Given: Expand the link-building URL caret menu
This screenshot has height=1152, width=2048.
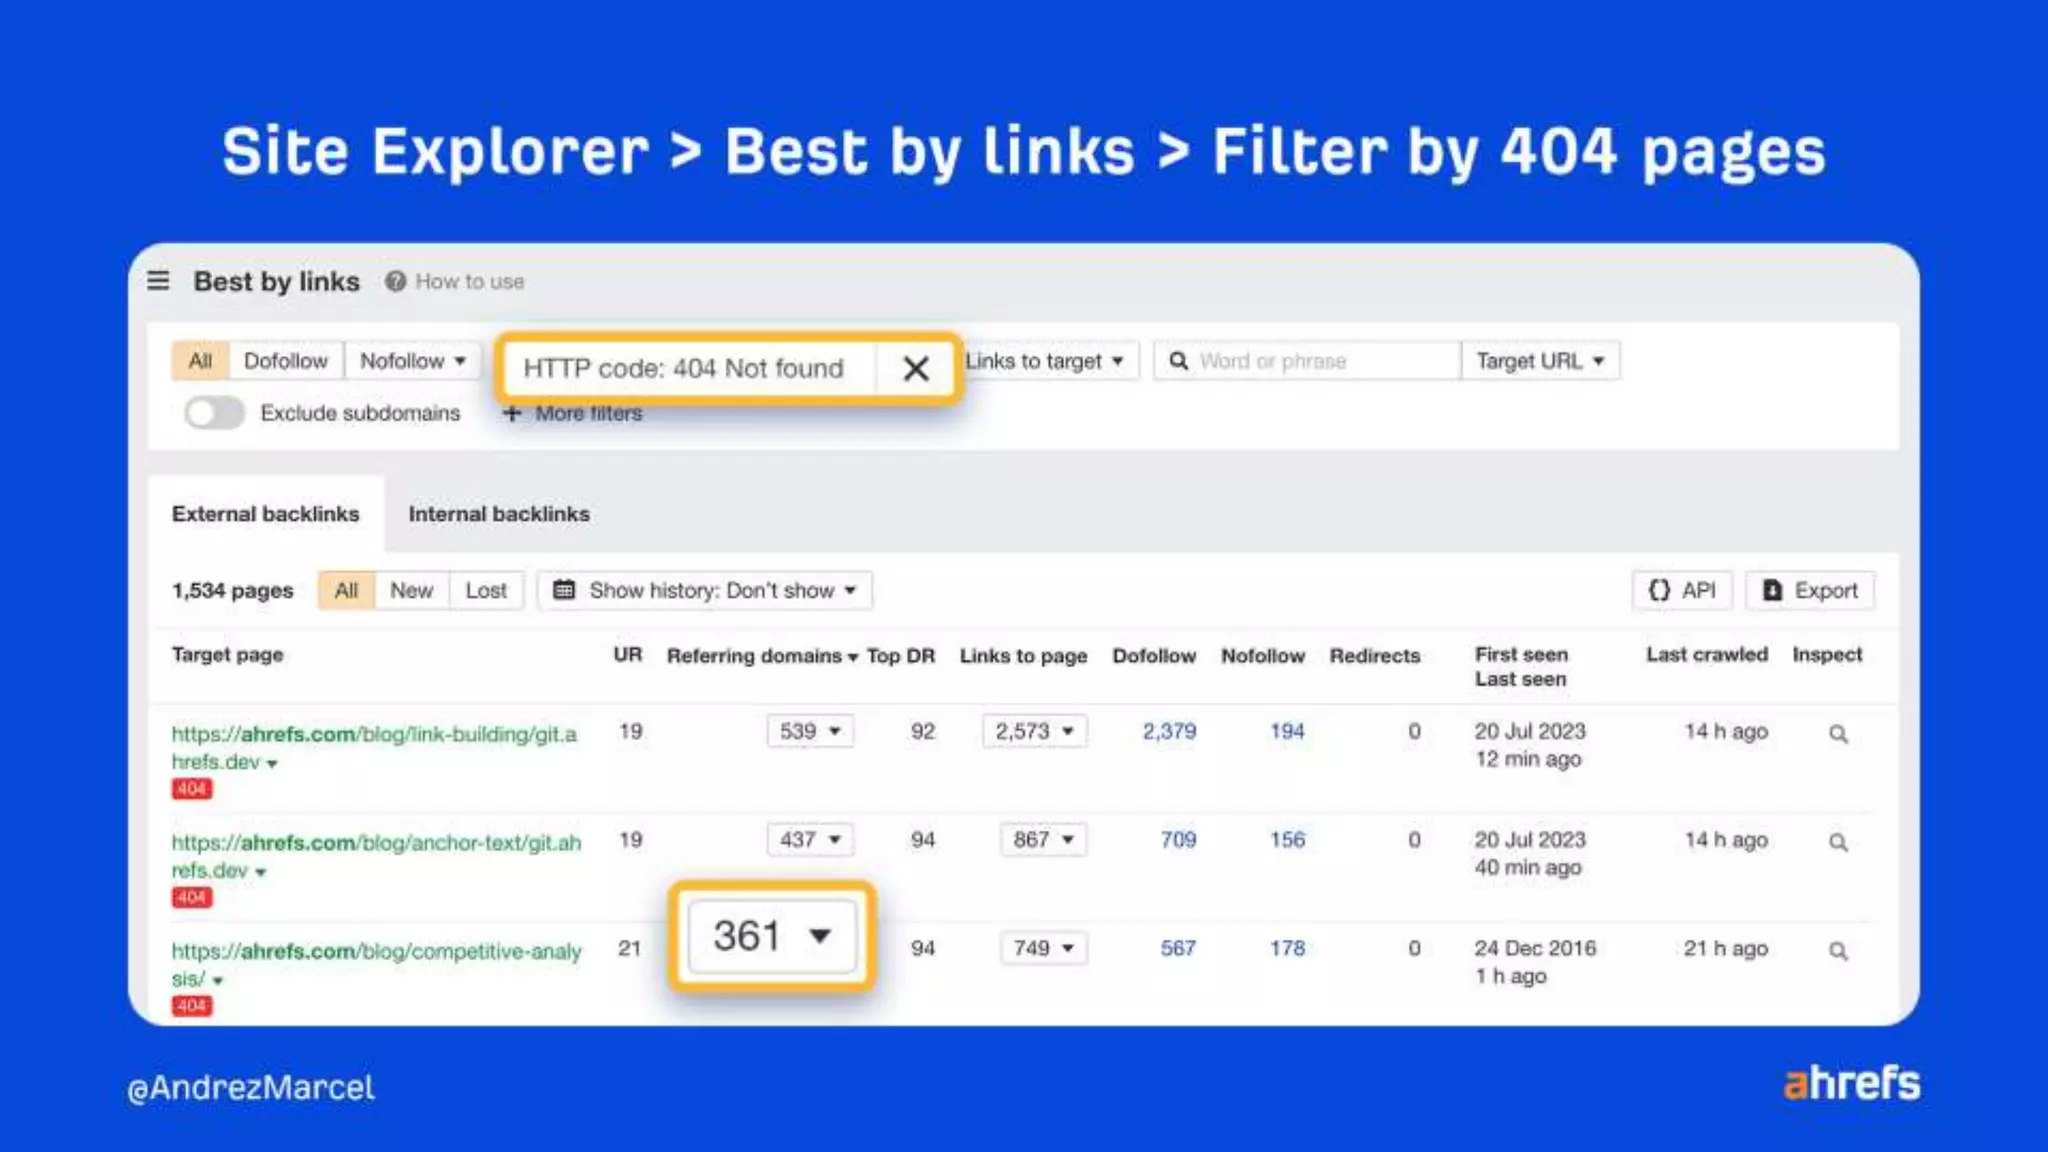Looking at the screenshot, I should coord(272,764).
